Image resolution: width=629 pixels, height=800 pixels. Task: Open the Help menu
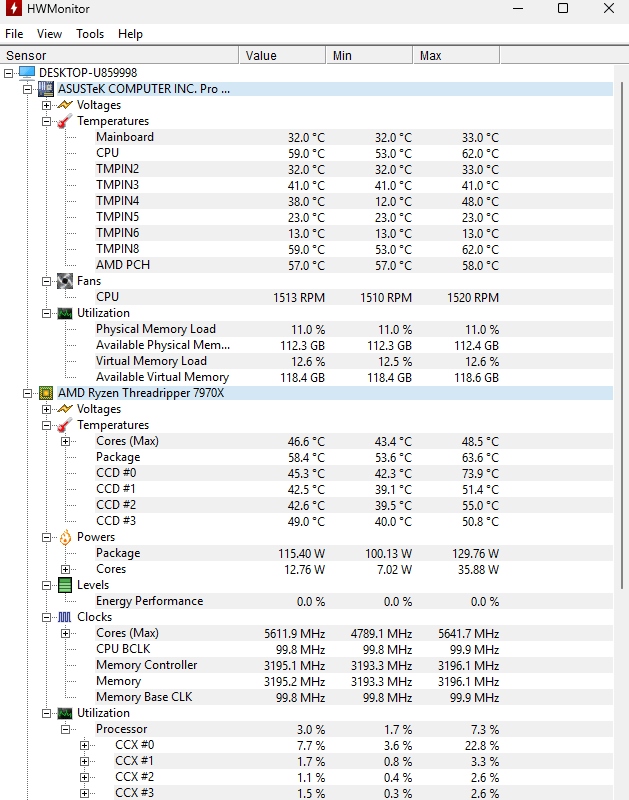tap(130, 33)
